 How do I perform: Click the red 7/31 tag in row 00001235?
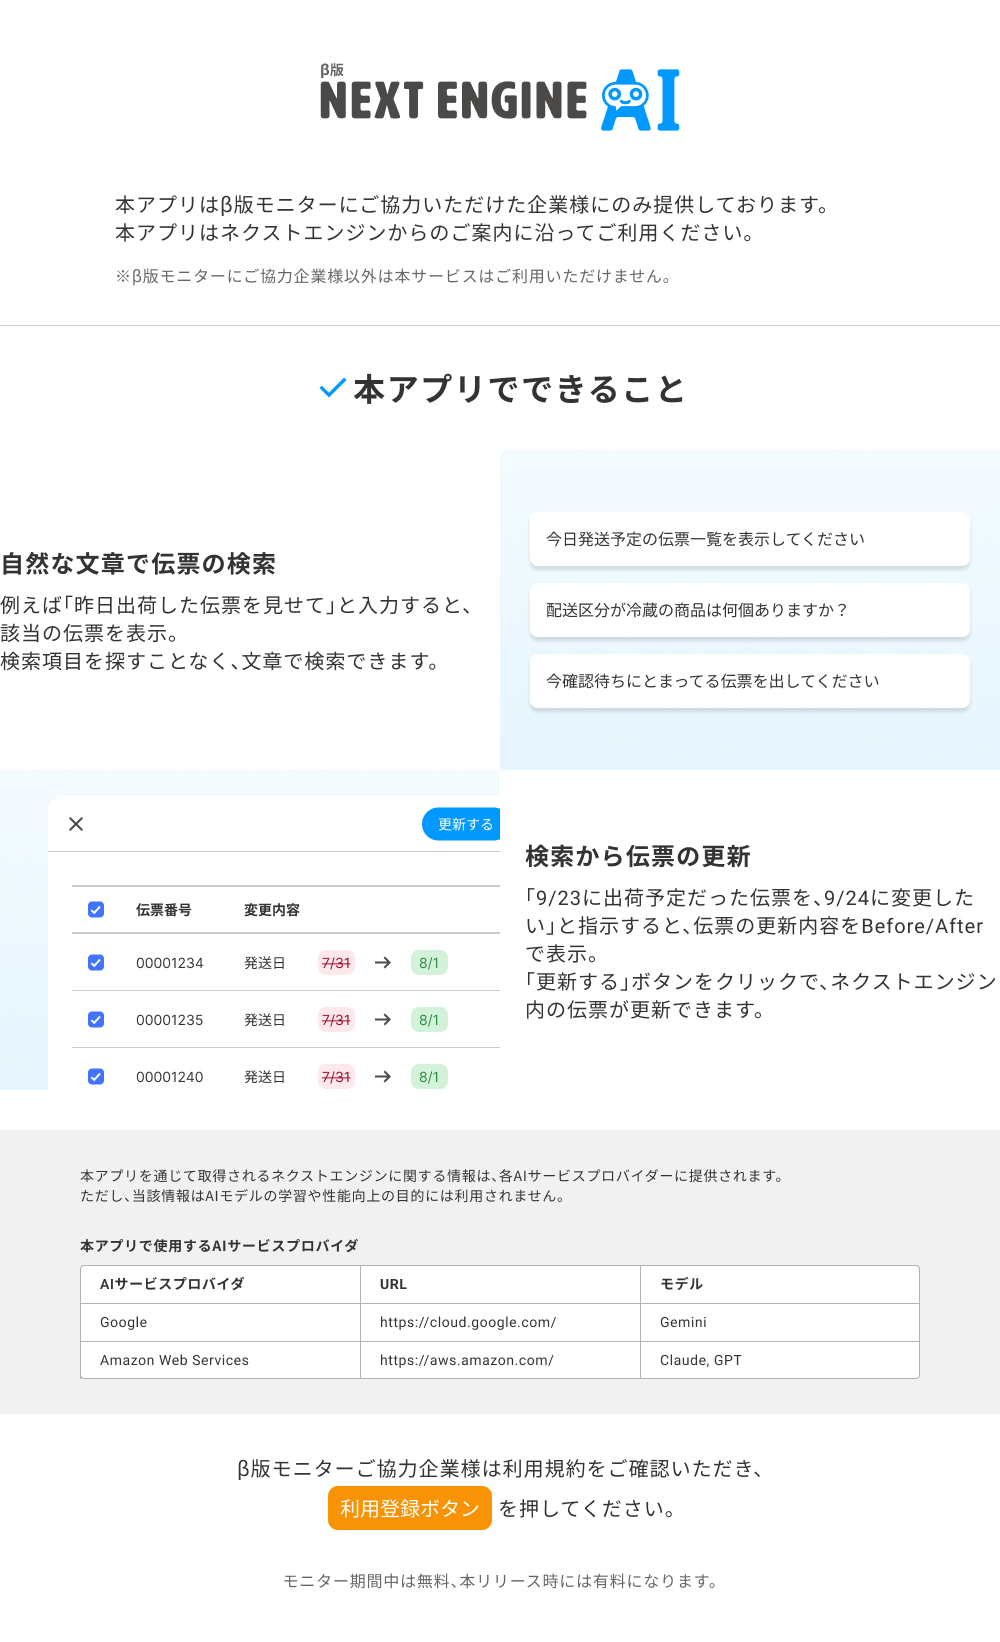click(x=336, y=1020)
